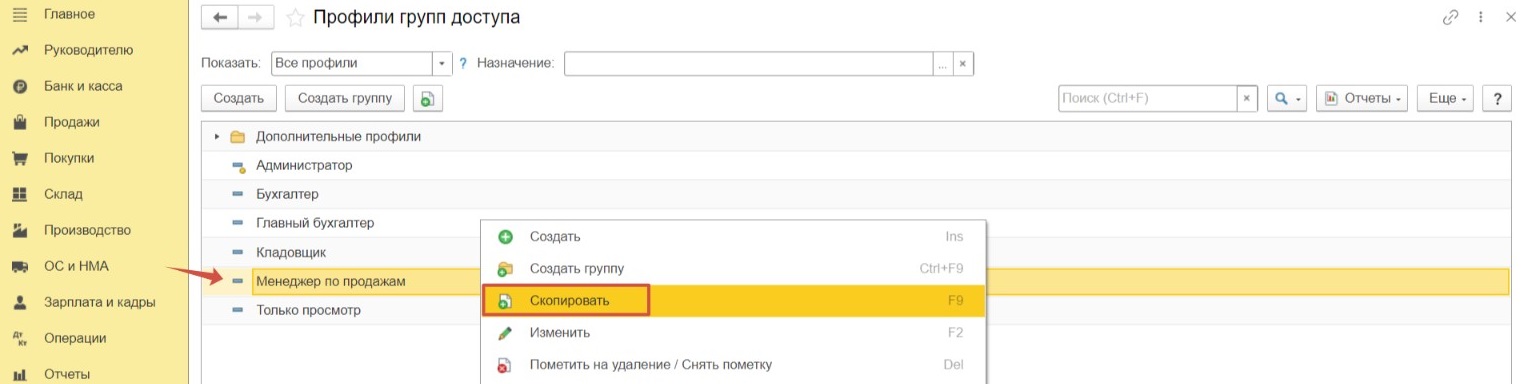Click the copy profile toolbar icon
This screenshot has height=384, width=1521.
pyautogui.click(x=427, y=98)
